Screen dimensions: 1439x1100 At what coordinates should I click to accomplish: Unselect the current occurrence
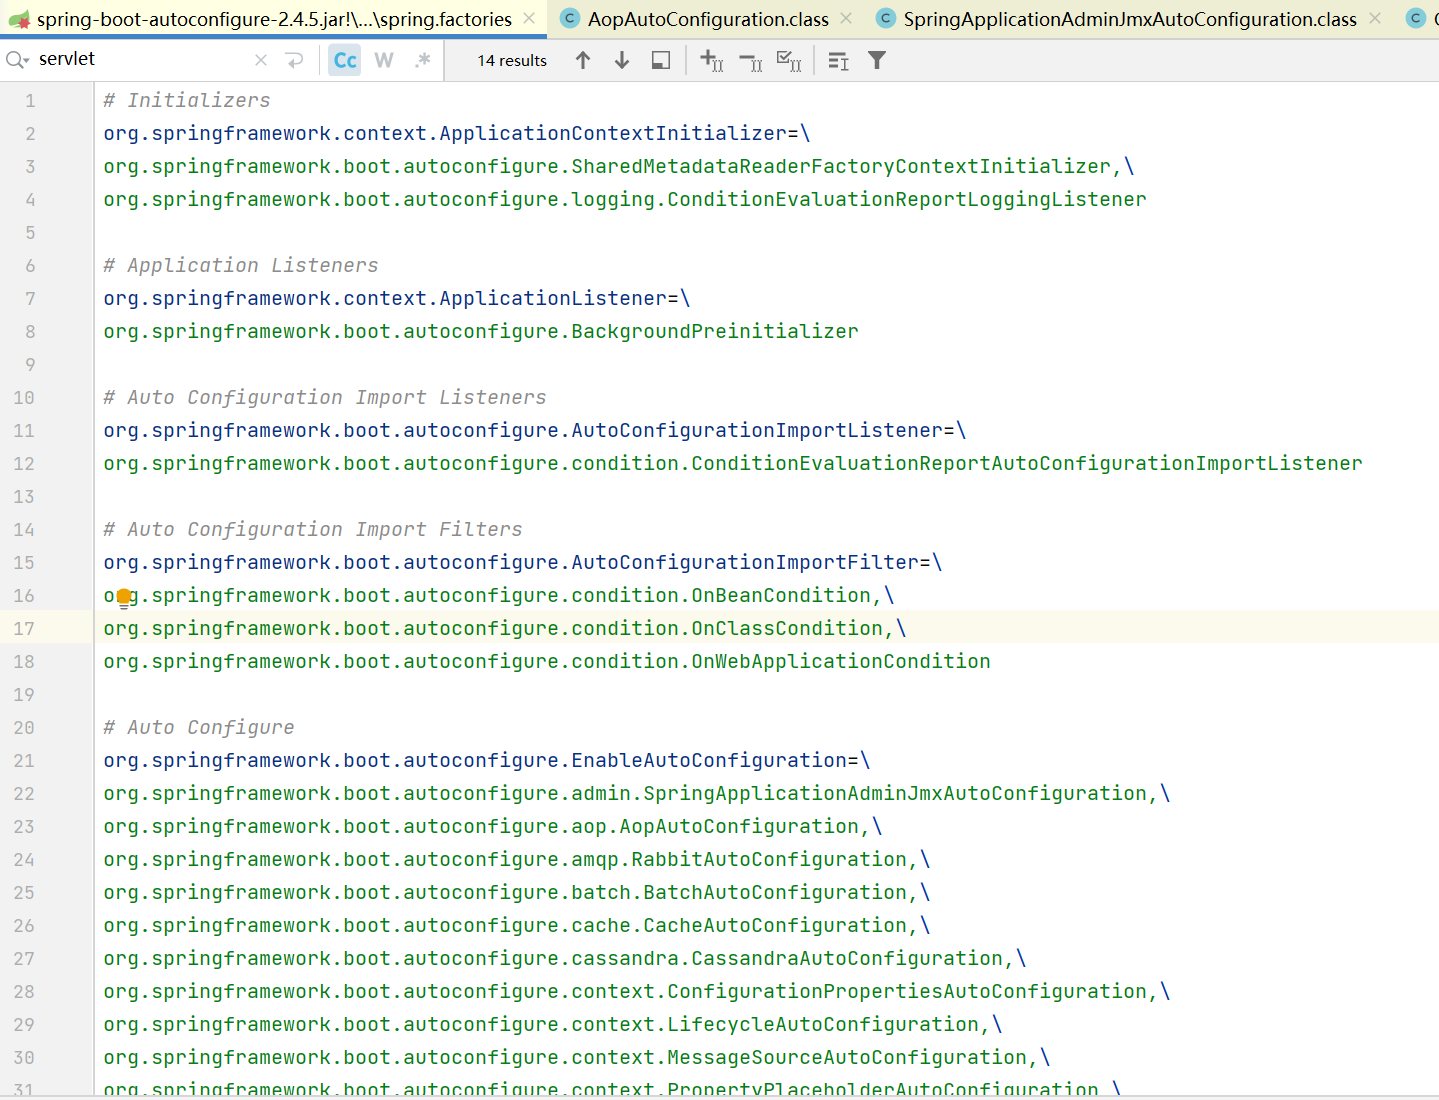pos(751,62)
